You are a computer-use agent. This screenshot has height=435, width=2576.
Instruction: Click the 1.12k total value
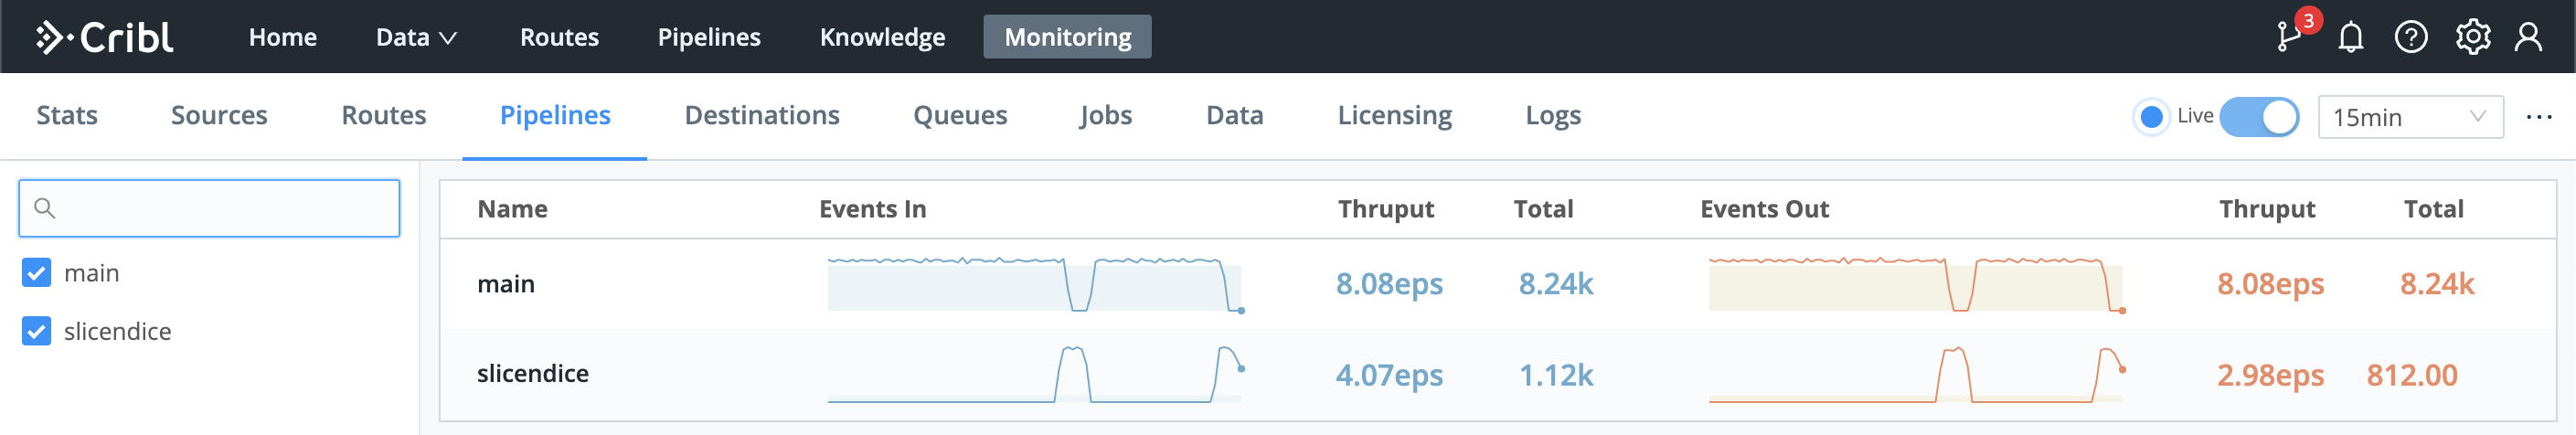click(1556, 375)
